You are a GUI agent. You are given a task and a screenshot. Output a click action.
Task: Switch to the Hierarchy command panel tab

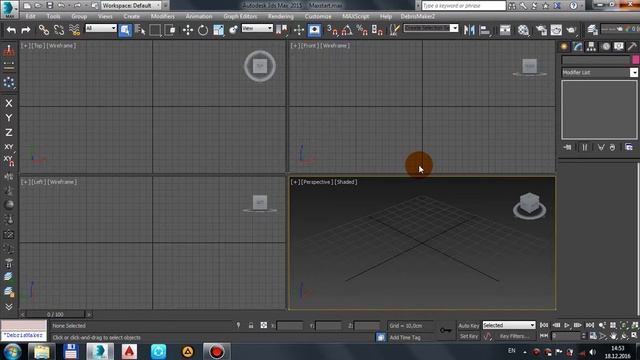pyautogui.click(x=591, y=47)
